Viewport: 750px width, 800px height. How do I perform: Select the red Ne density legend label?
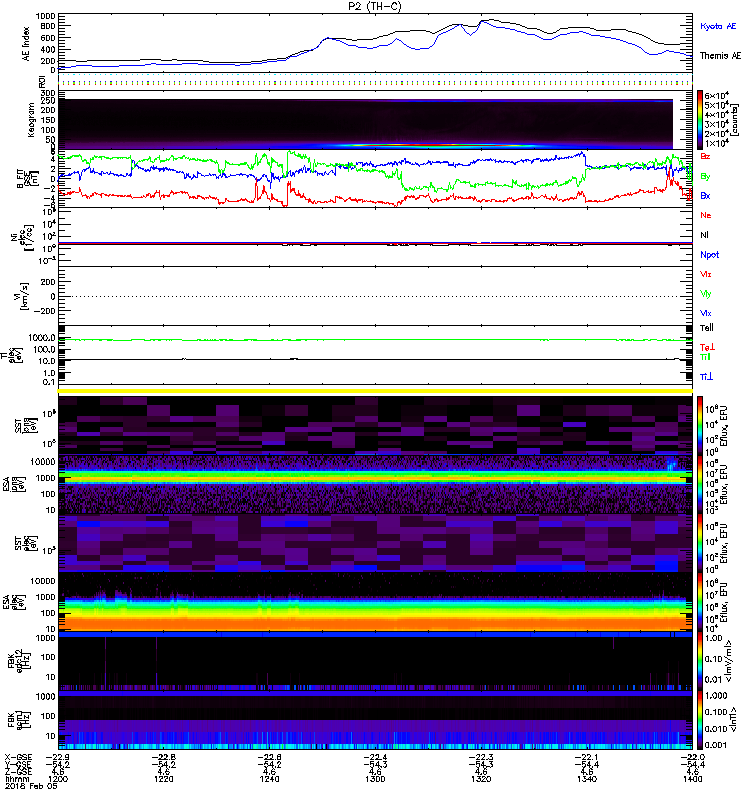705,215
